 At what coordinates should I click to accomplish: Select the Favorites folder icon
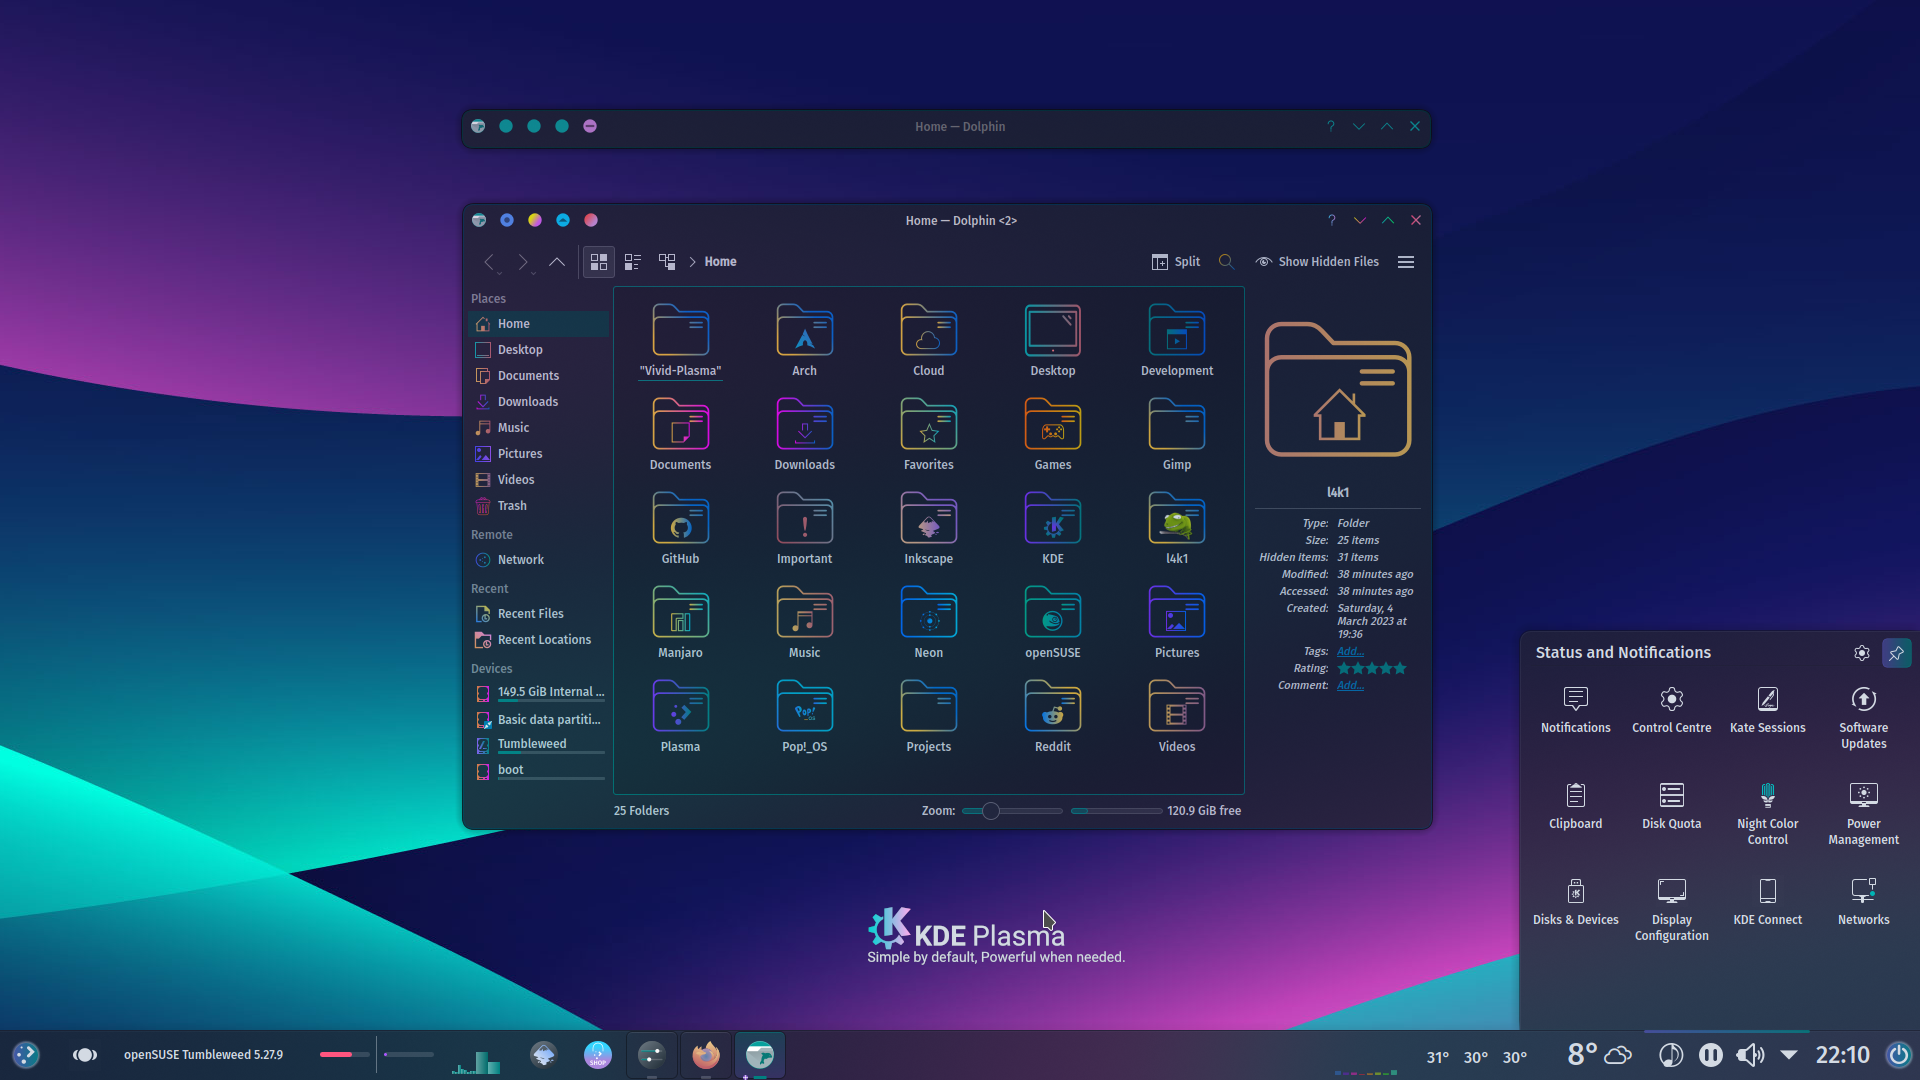pos(928,424)
